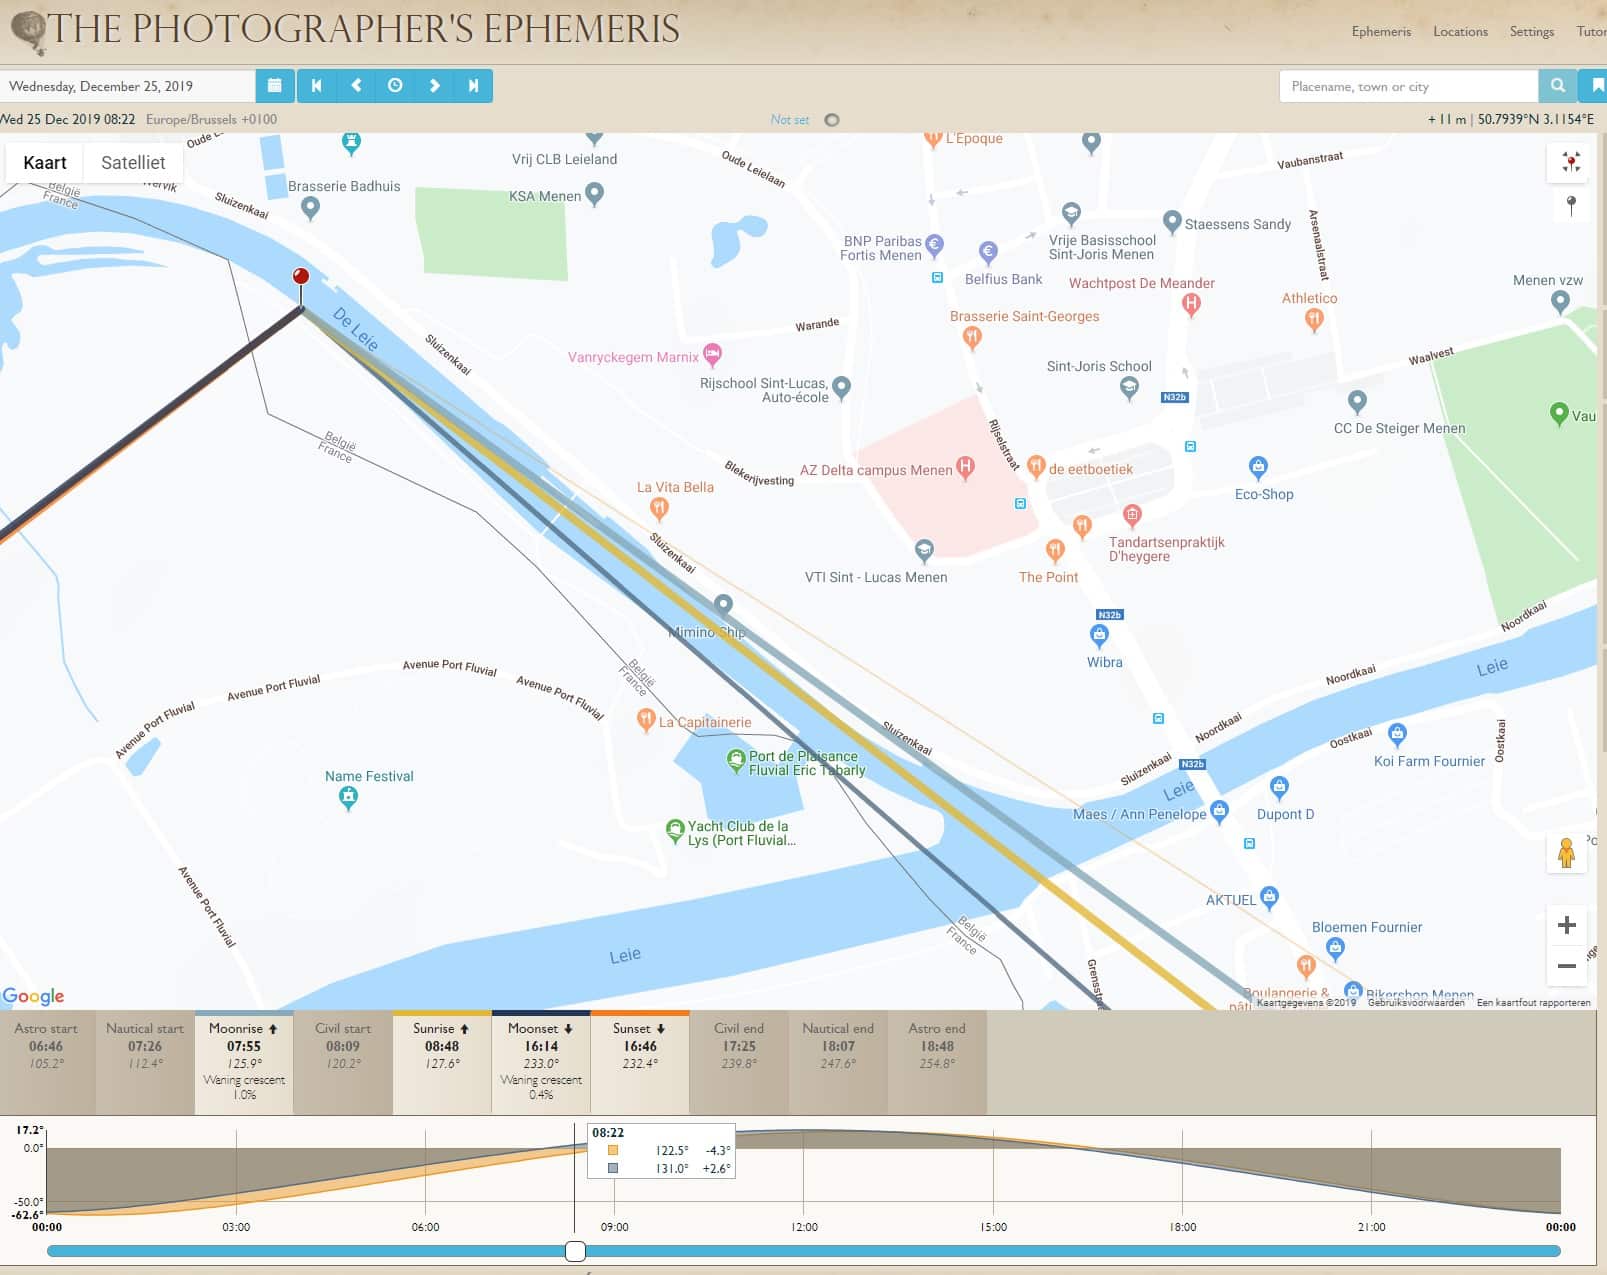
Task: Select the Staessens Sandy marker
Action: pyautogui.click(x=1172, y=222)
